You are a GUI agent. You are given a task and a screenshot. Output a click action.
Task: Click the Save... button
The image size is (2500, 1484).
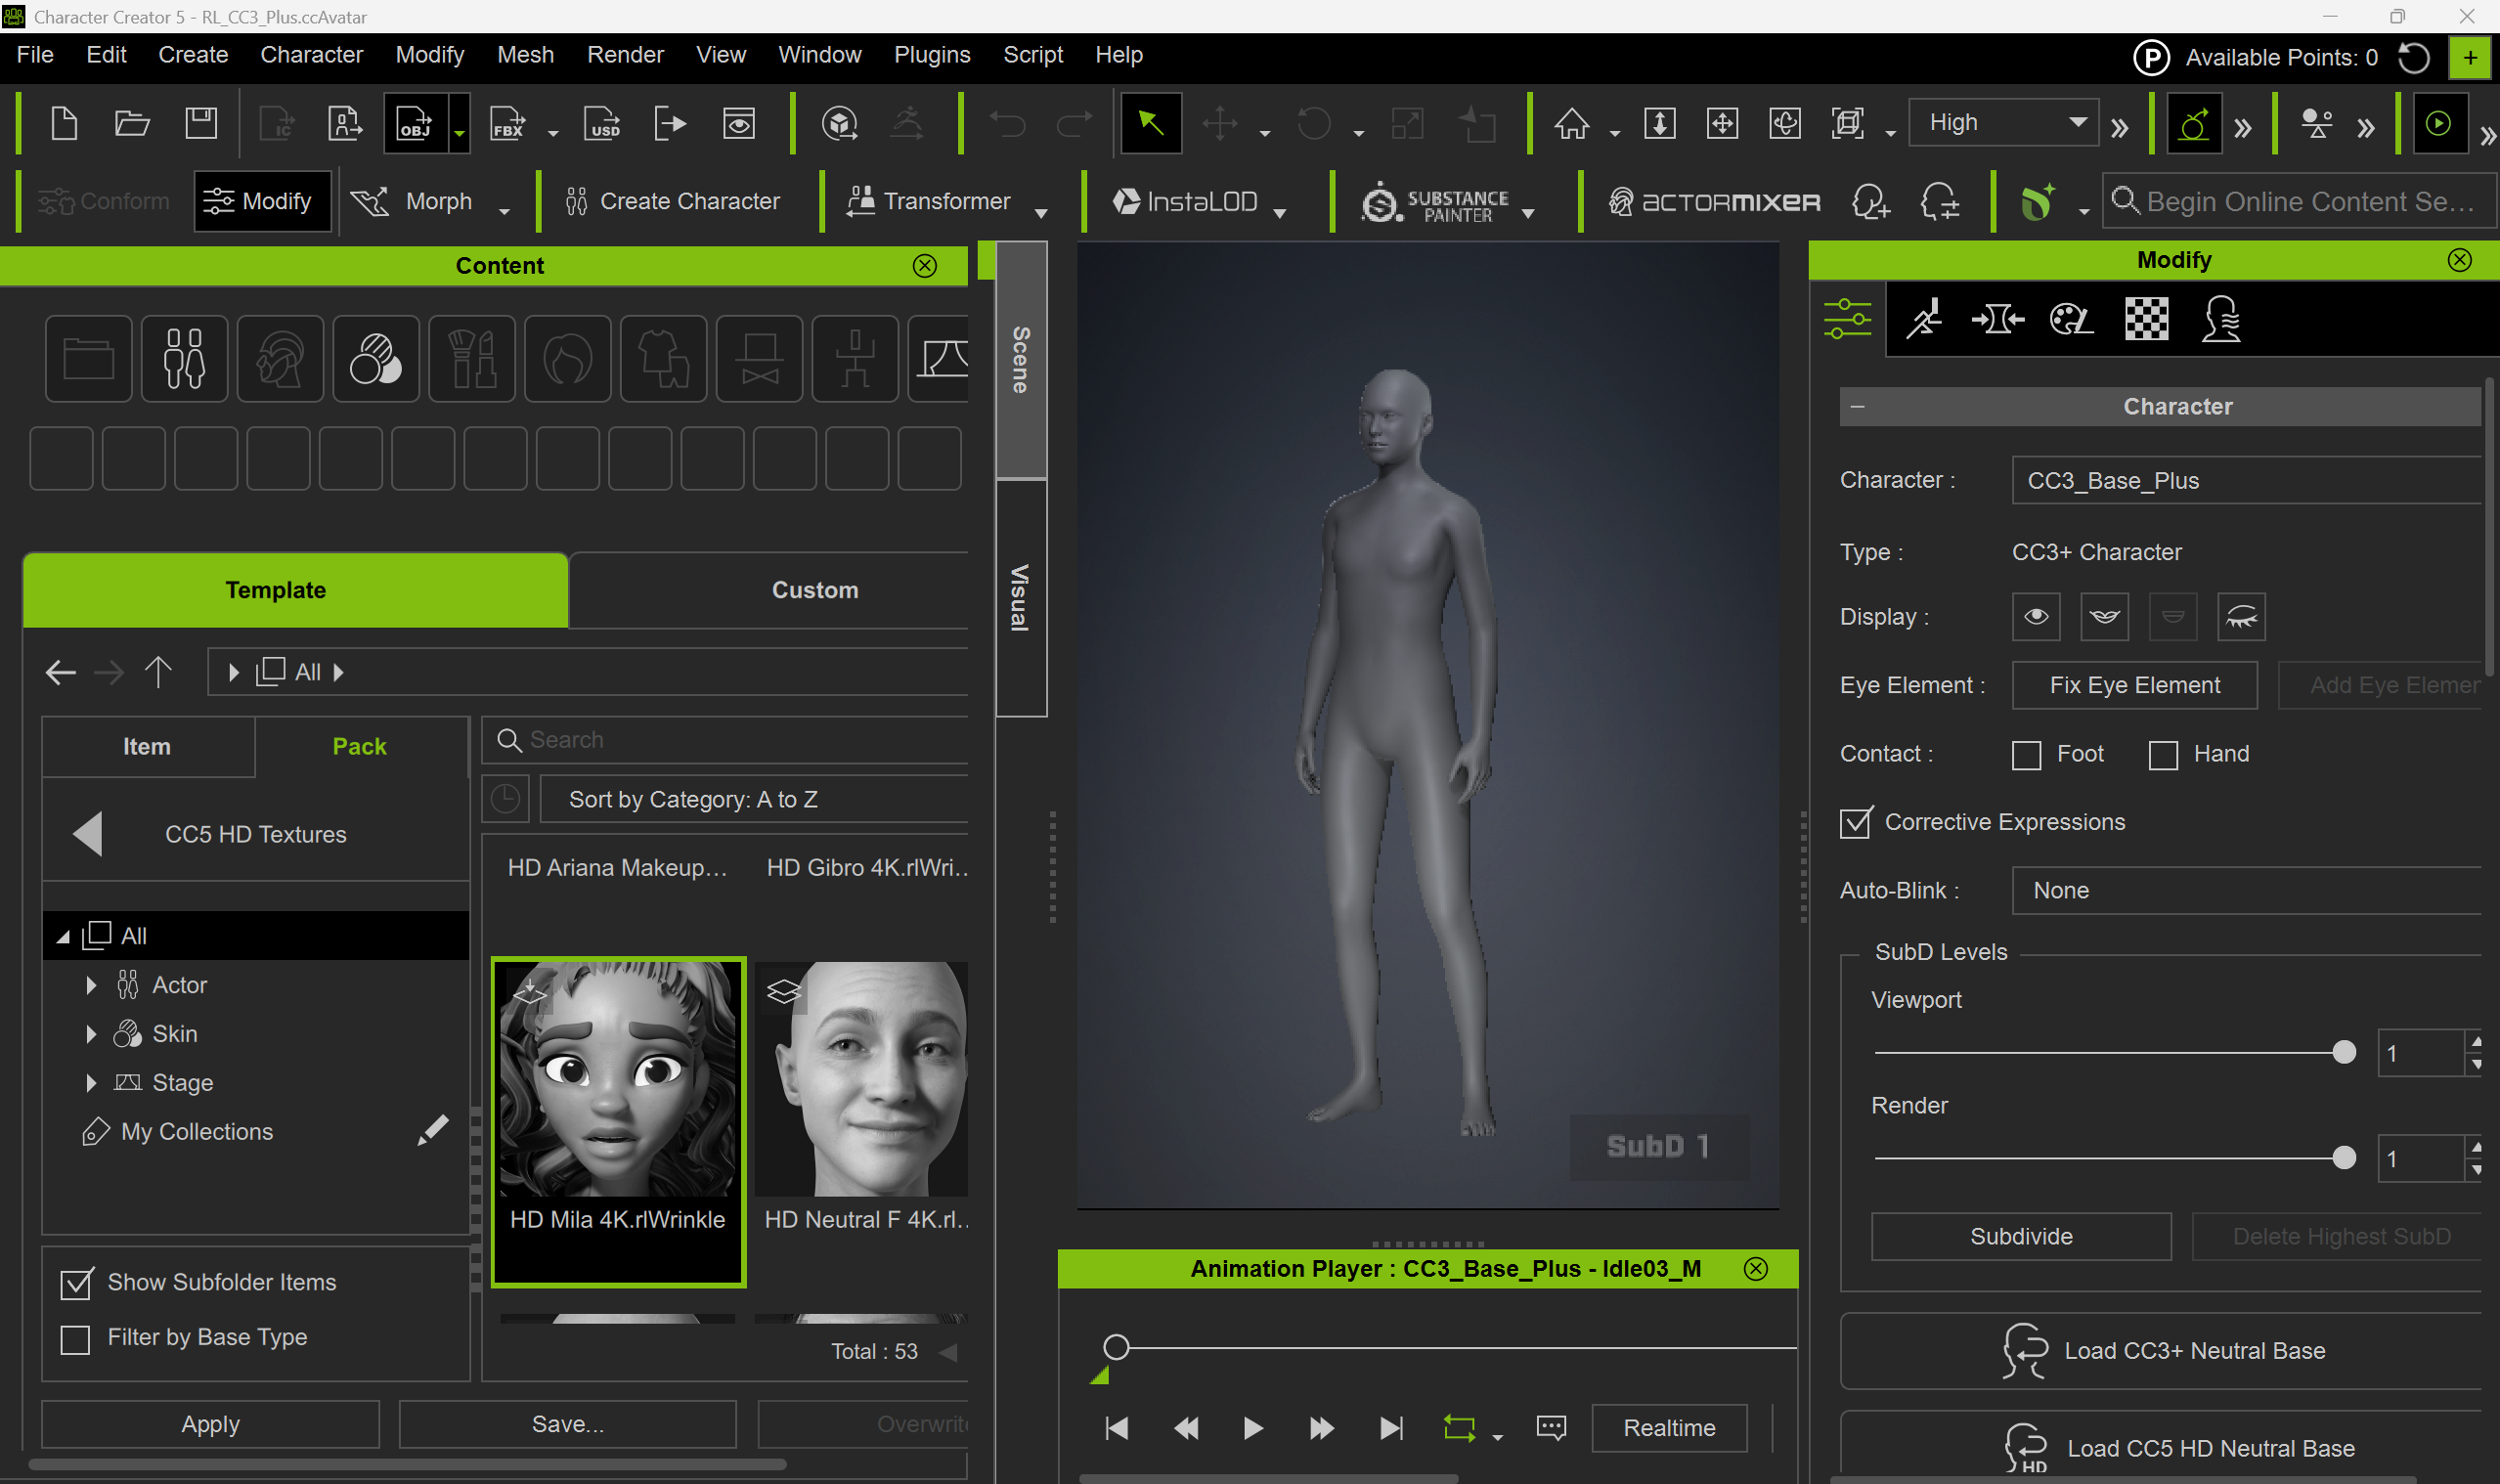pos(568,1424)
